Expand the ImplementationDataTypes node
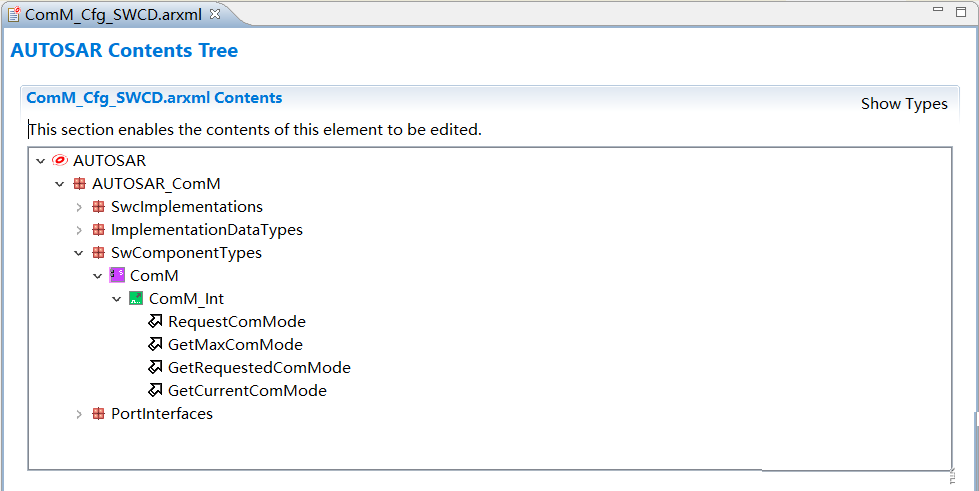 point(79,230)
